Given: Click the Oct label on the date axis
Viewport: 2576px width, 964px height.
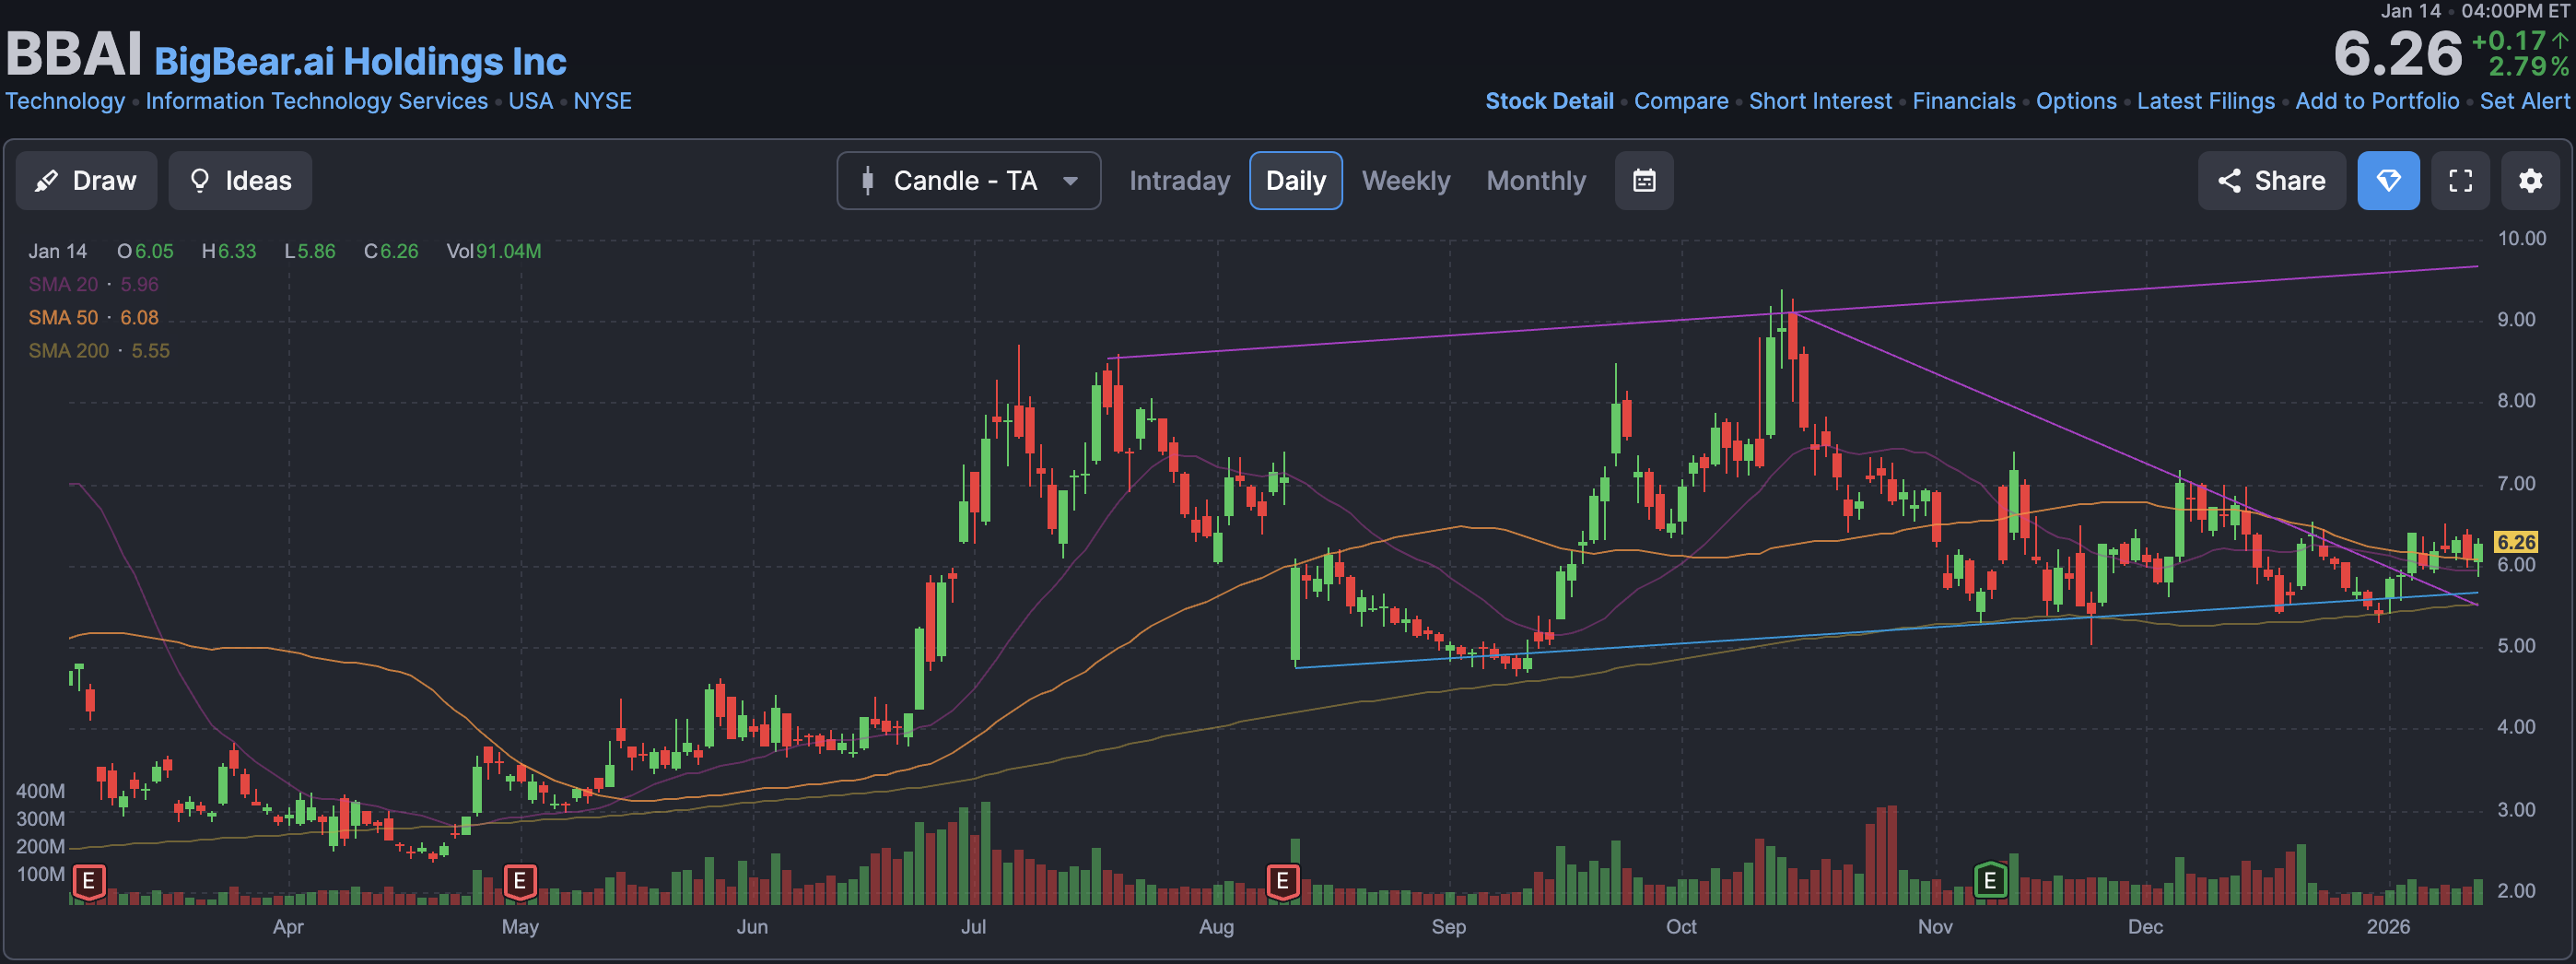Looking at the screenshot, I should click(x=1681, y=927).
